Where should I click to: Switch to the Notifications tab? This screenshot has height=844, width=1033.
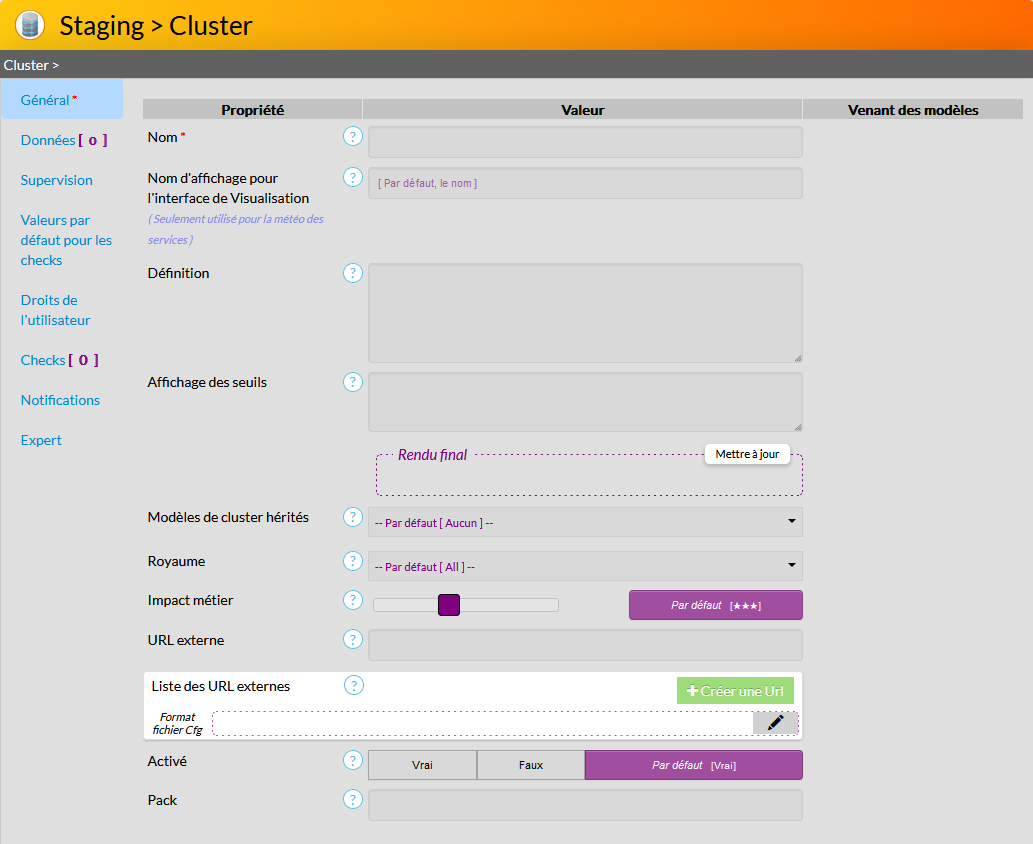tap(60, 400)
